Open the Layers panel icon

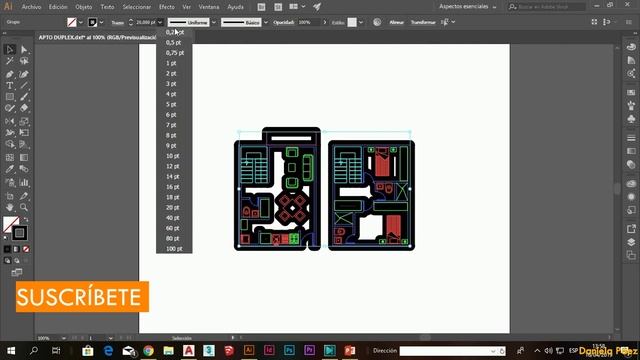tap(631, 242)
